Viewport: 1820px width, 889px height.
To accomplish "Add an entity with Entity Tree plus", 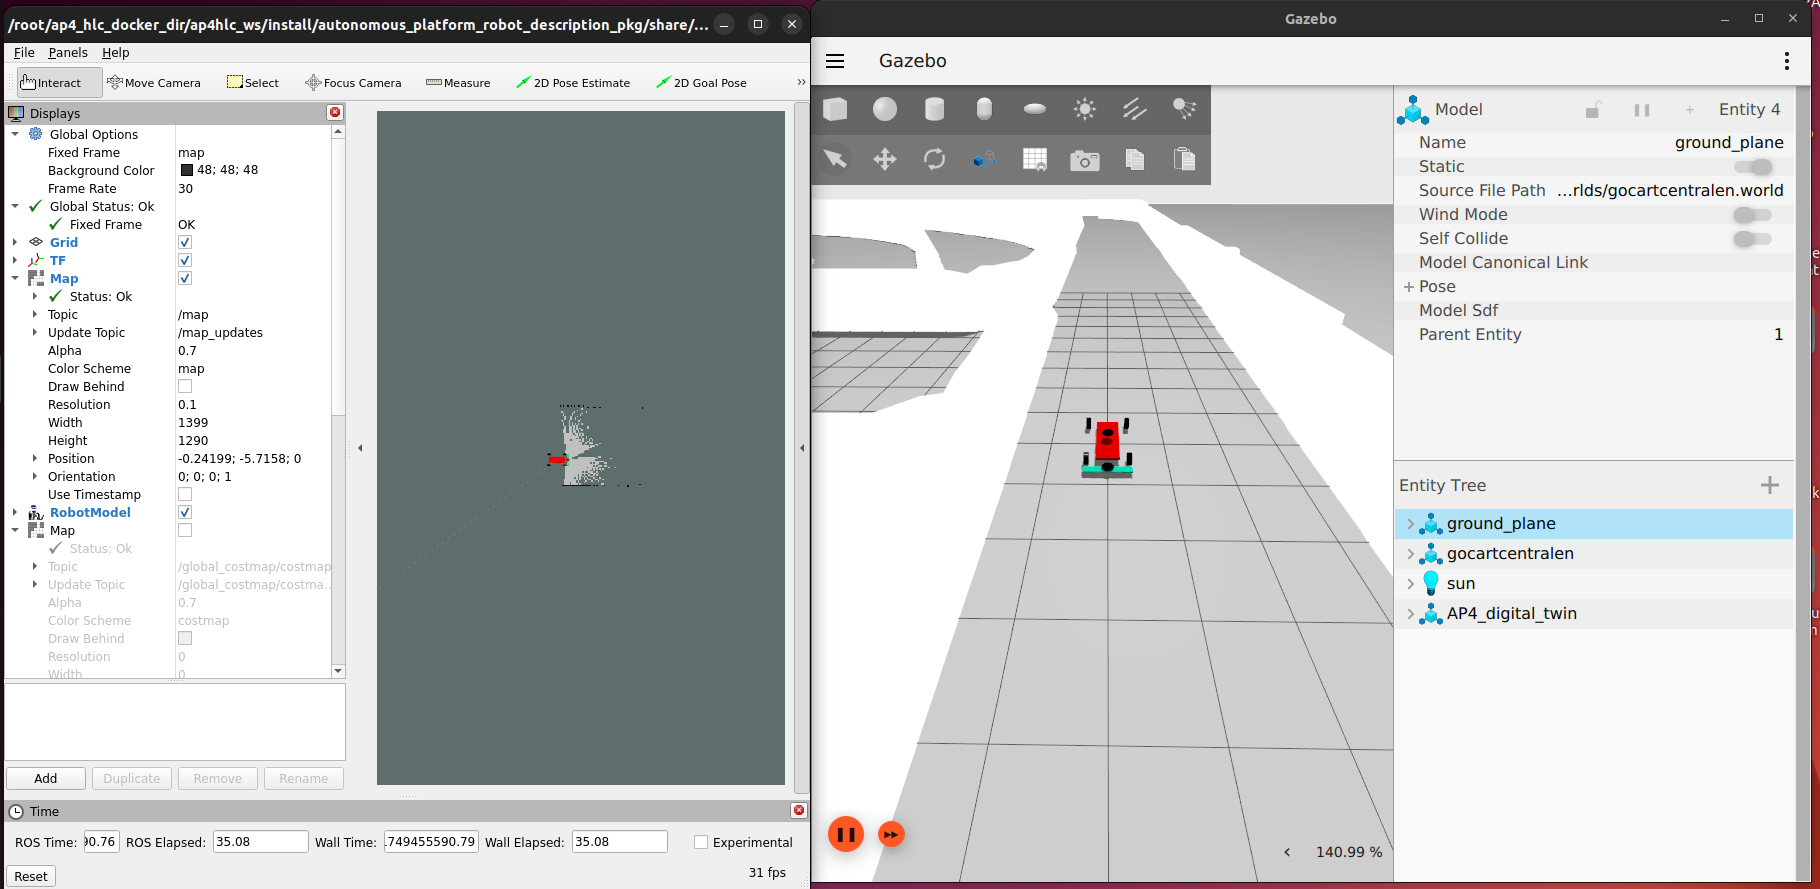I will [x=1770, y=485].
